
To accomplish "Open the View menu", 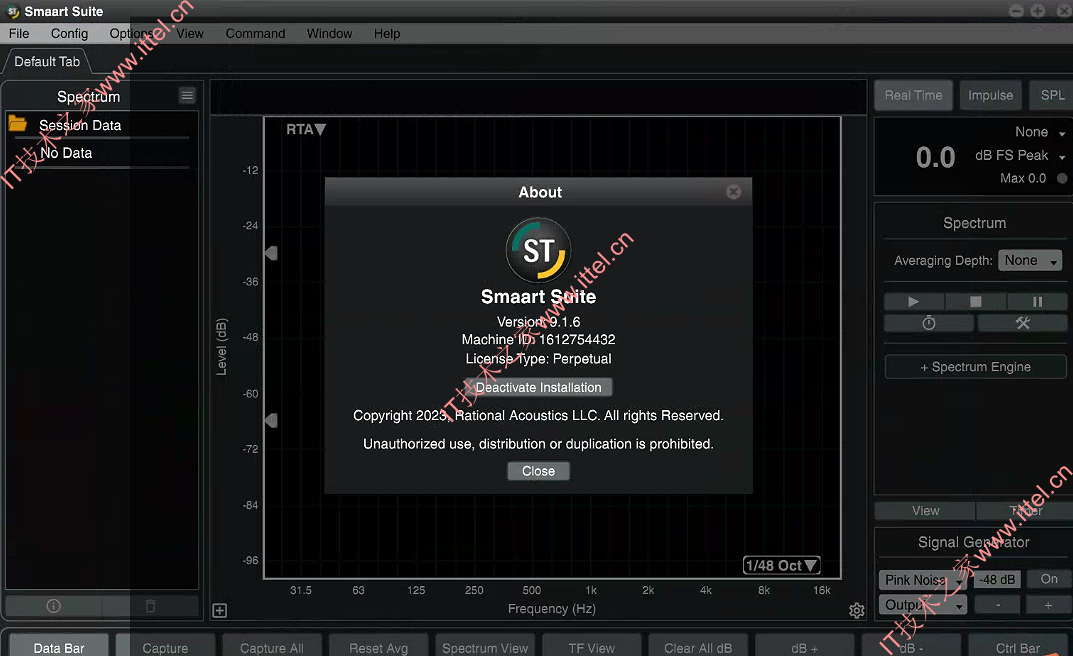I will [190, 34].
